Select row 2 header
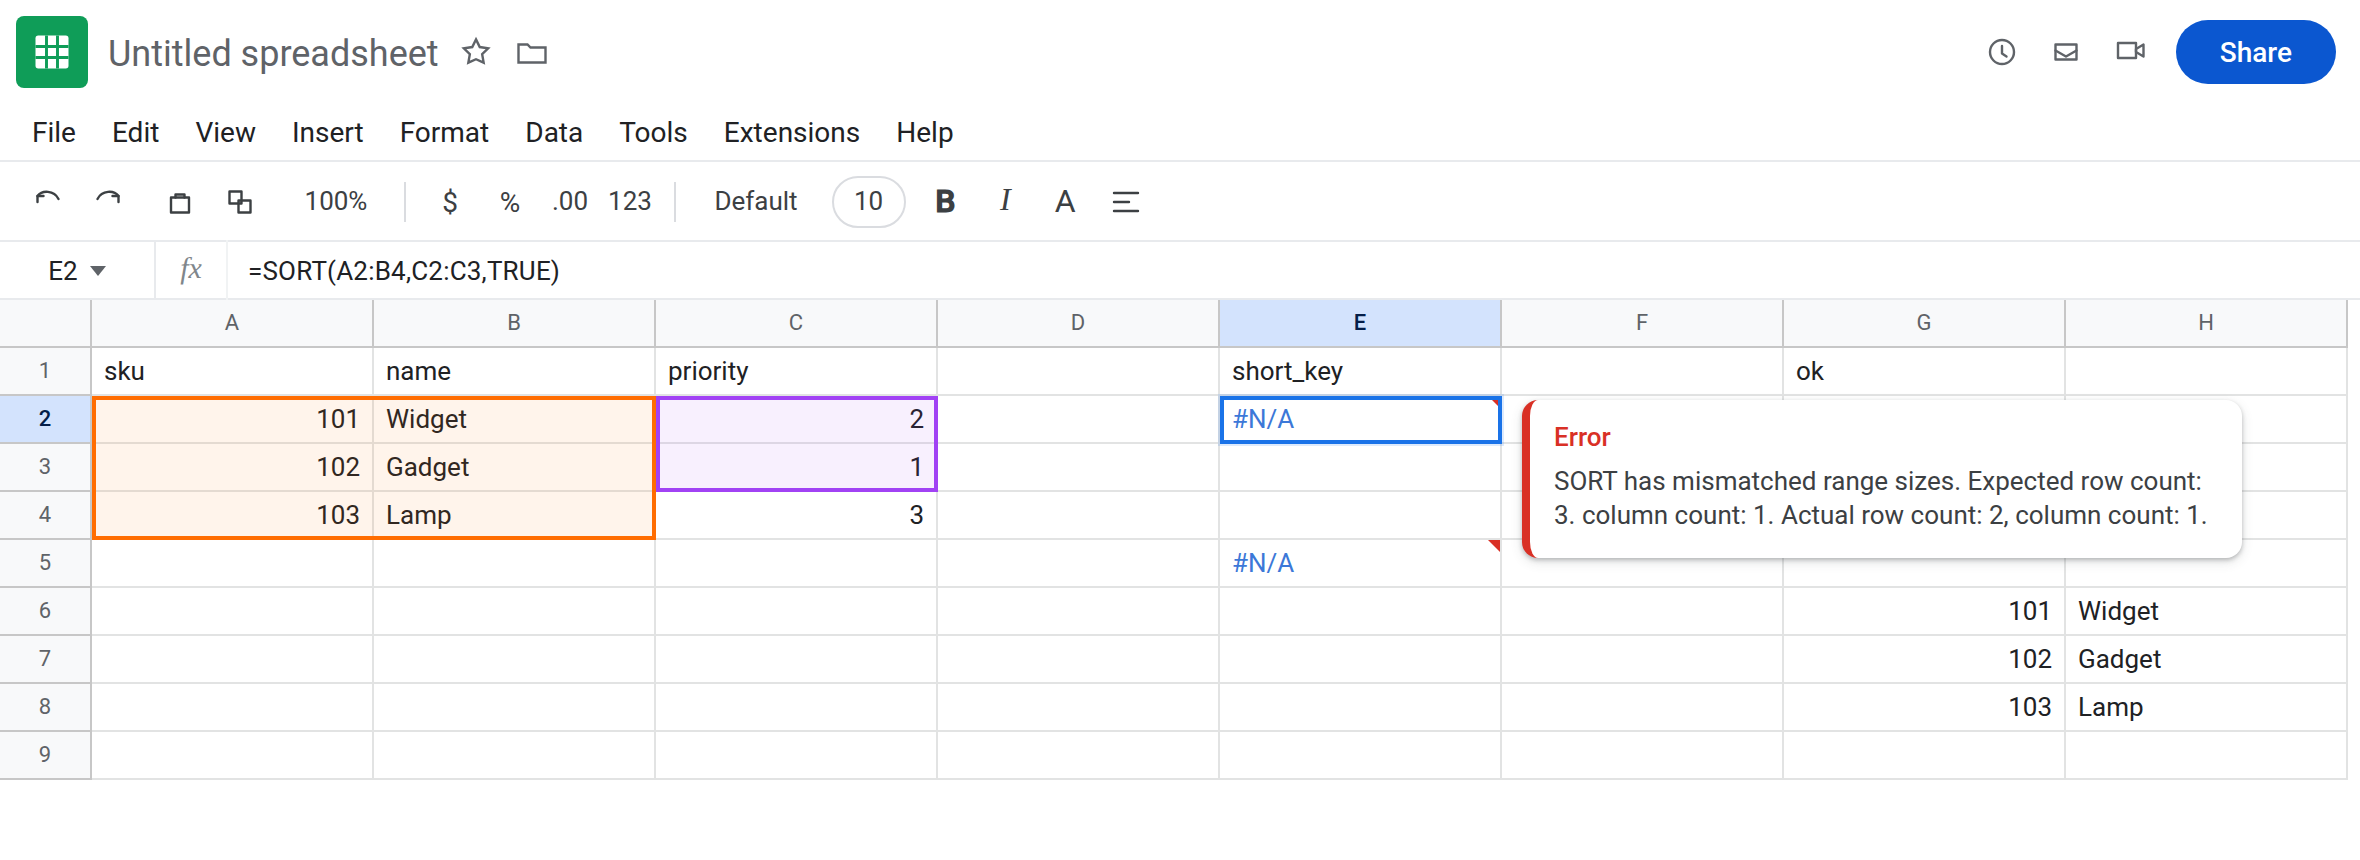The width and height of the screenshot is (2360, 860). pos(45,418)
